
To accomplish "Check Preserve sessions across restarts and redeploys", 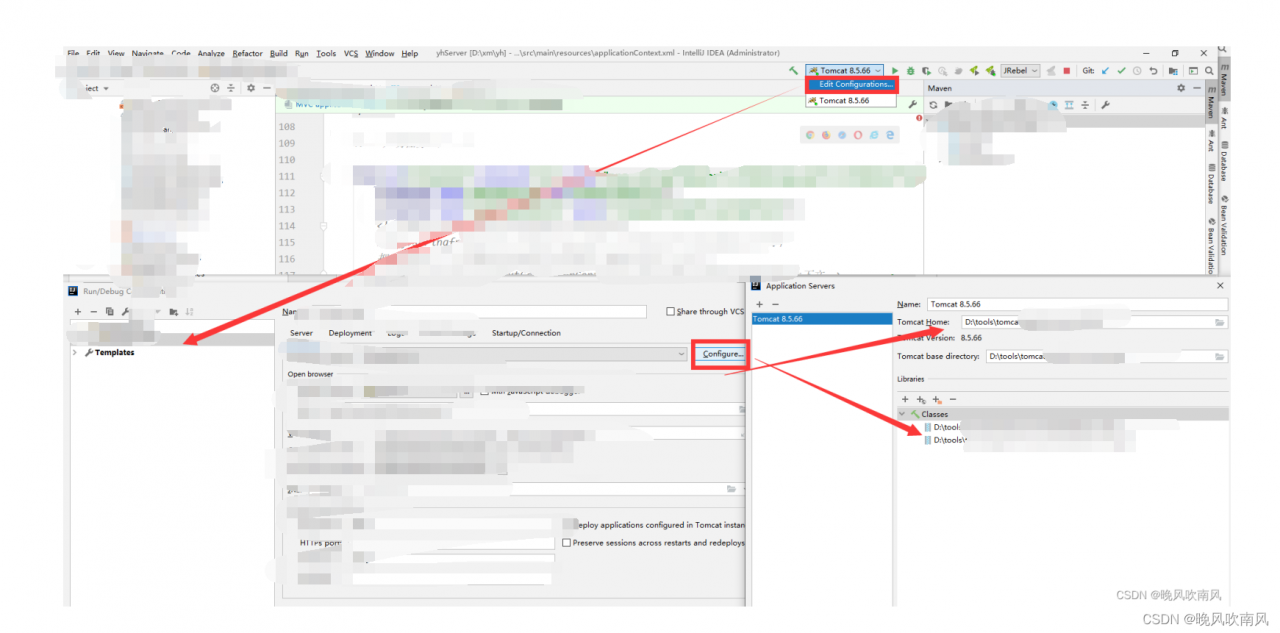I will point(566,543).
